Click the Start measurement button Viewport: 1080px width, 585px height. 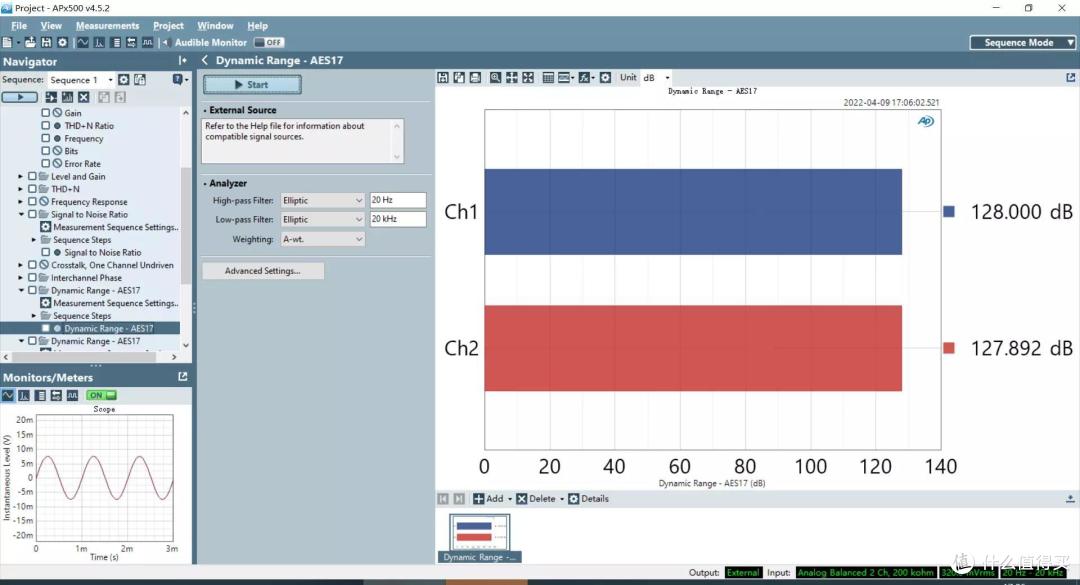click(252, 85)
